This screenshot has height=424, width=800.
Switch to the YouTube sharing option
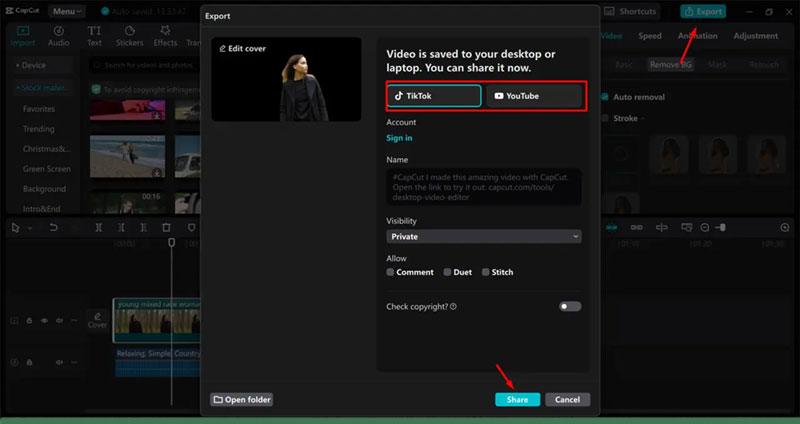click(533, 96)
